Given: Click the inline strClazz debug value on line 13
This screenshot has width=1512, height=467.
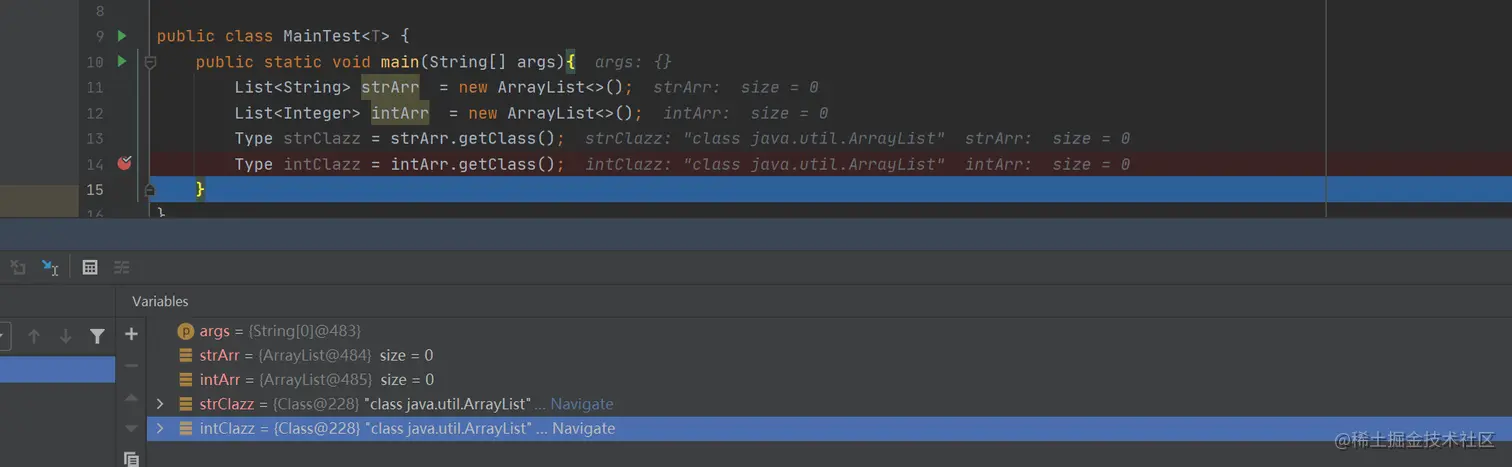Looking at the screenshot, I should click(x=765, y=138).
